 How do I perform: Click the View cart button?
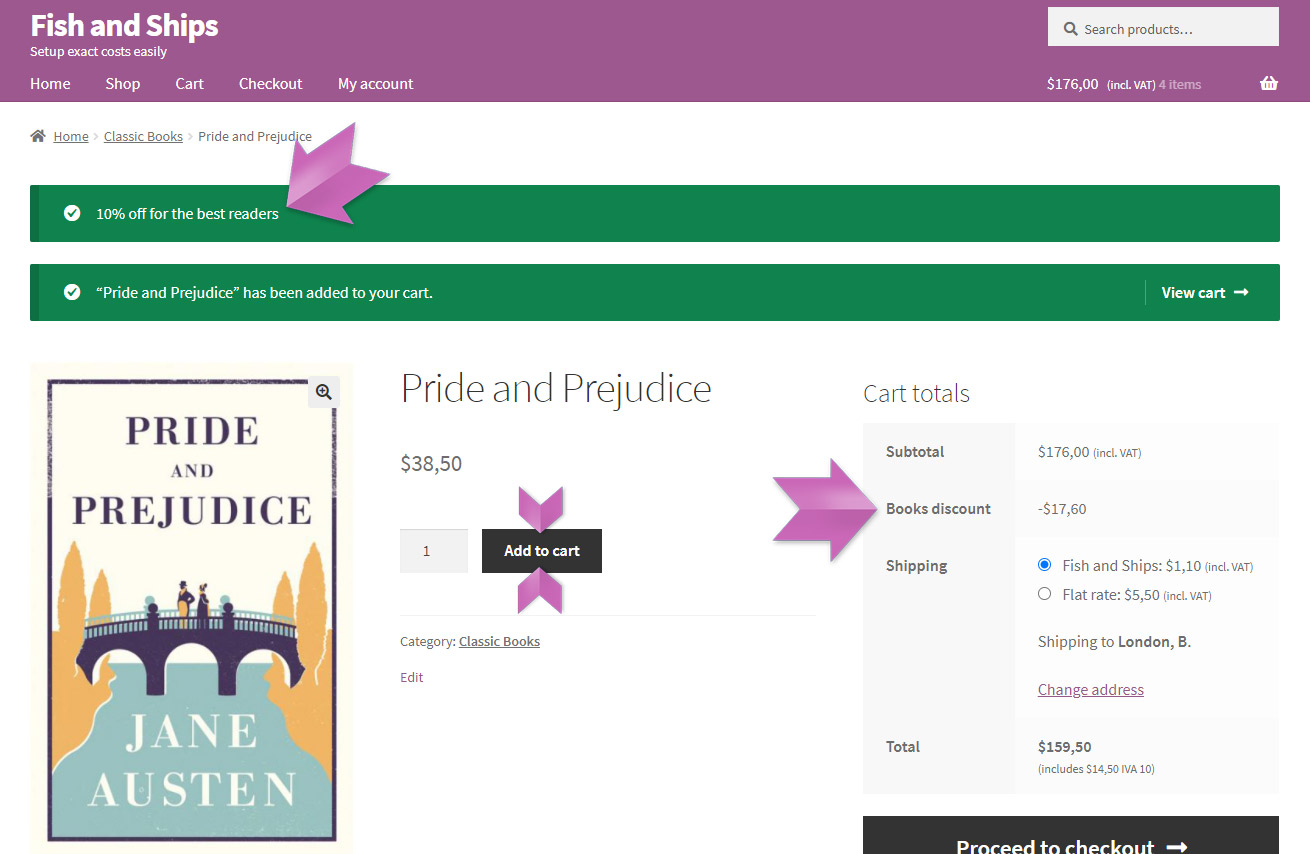[x=1193, y=292]
